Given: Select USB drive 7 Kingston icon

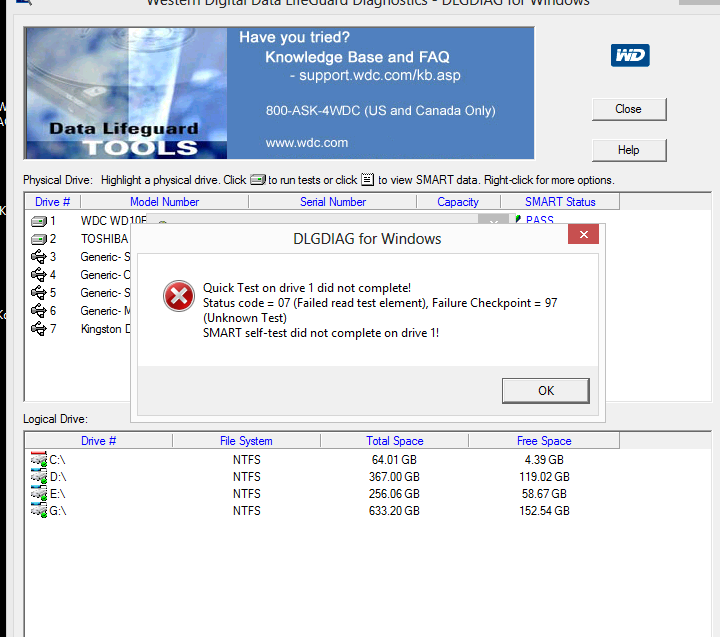Looking at the screenshot, I should coord(39,329).
